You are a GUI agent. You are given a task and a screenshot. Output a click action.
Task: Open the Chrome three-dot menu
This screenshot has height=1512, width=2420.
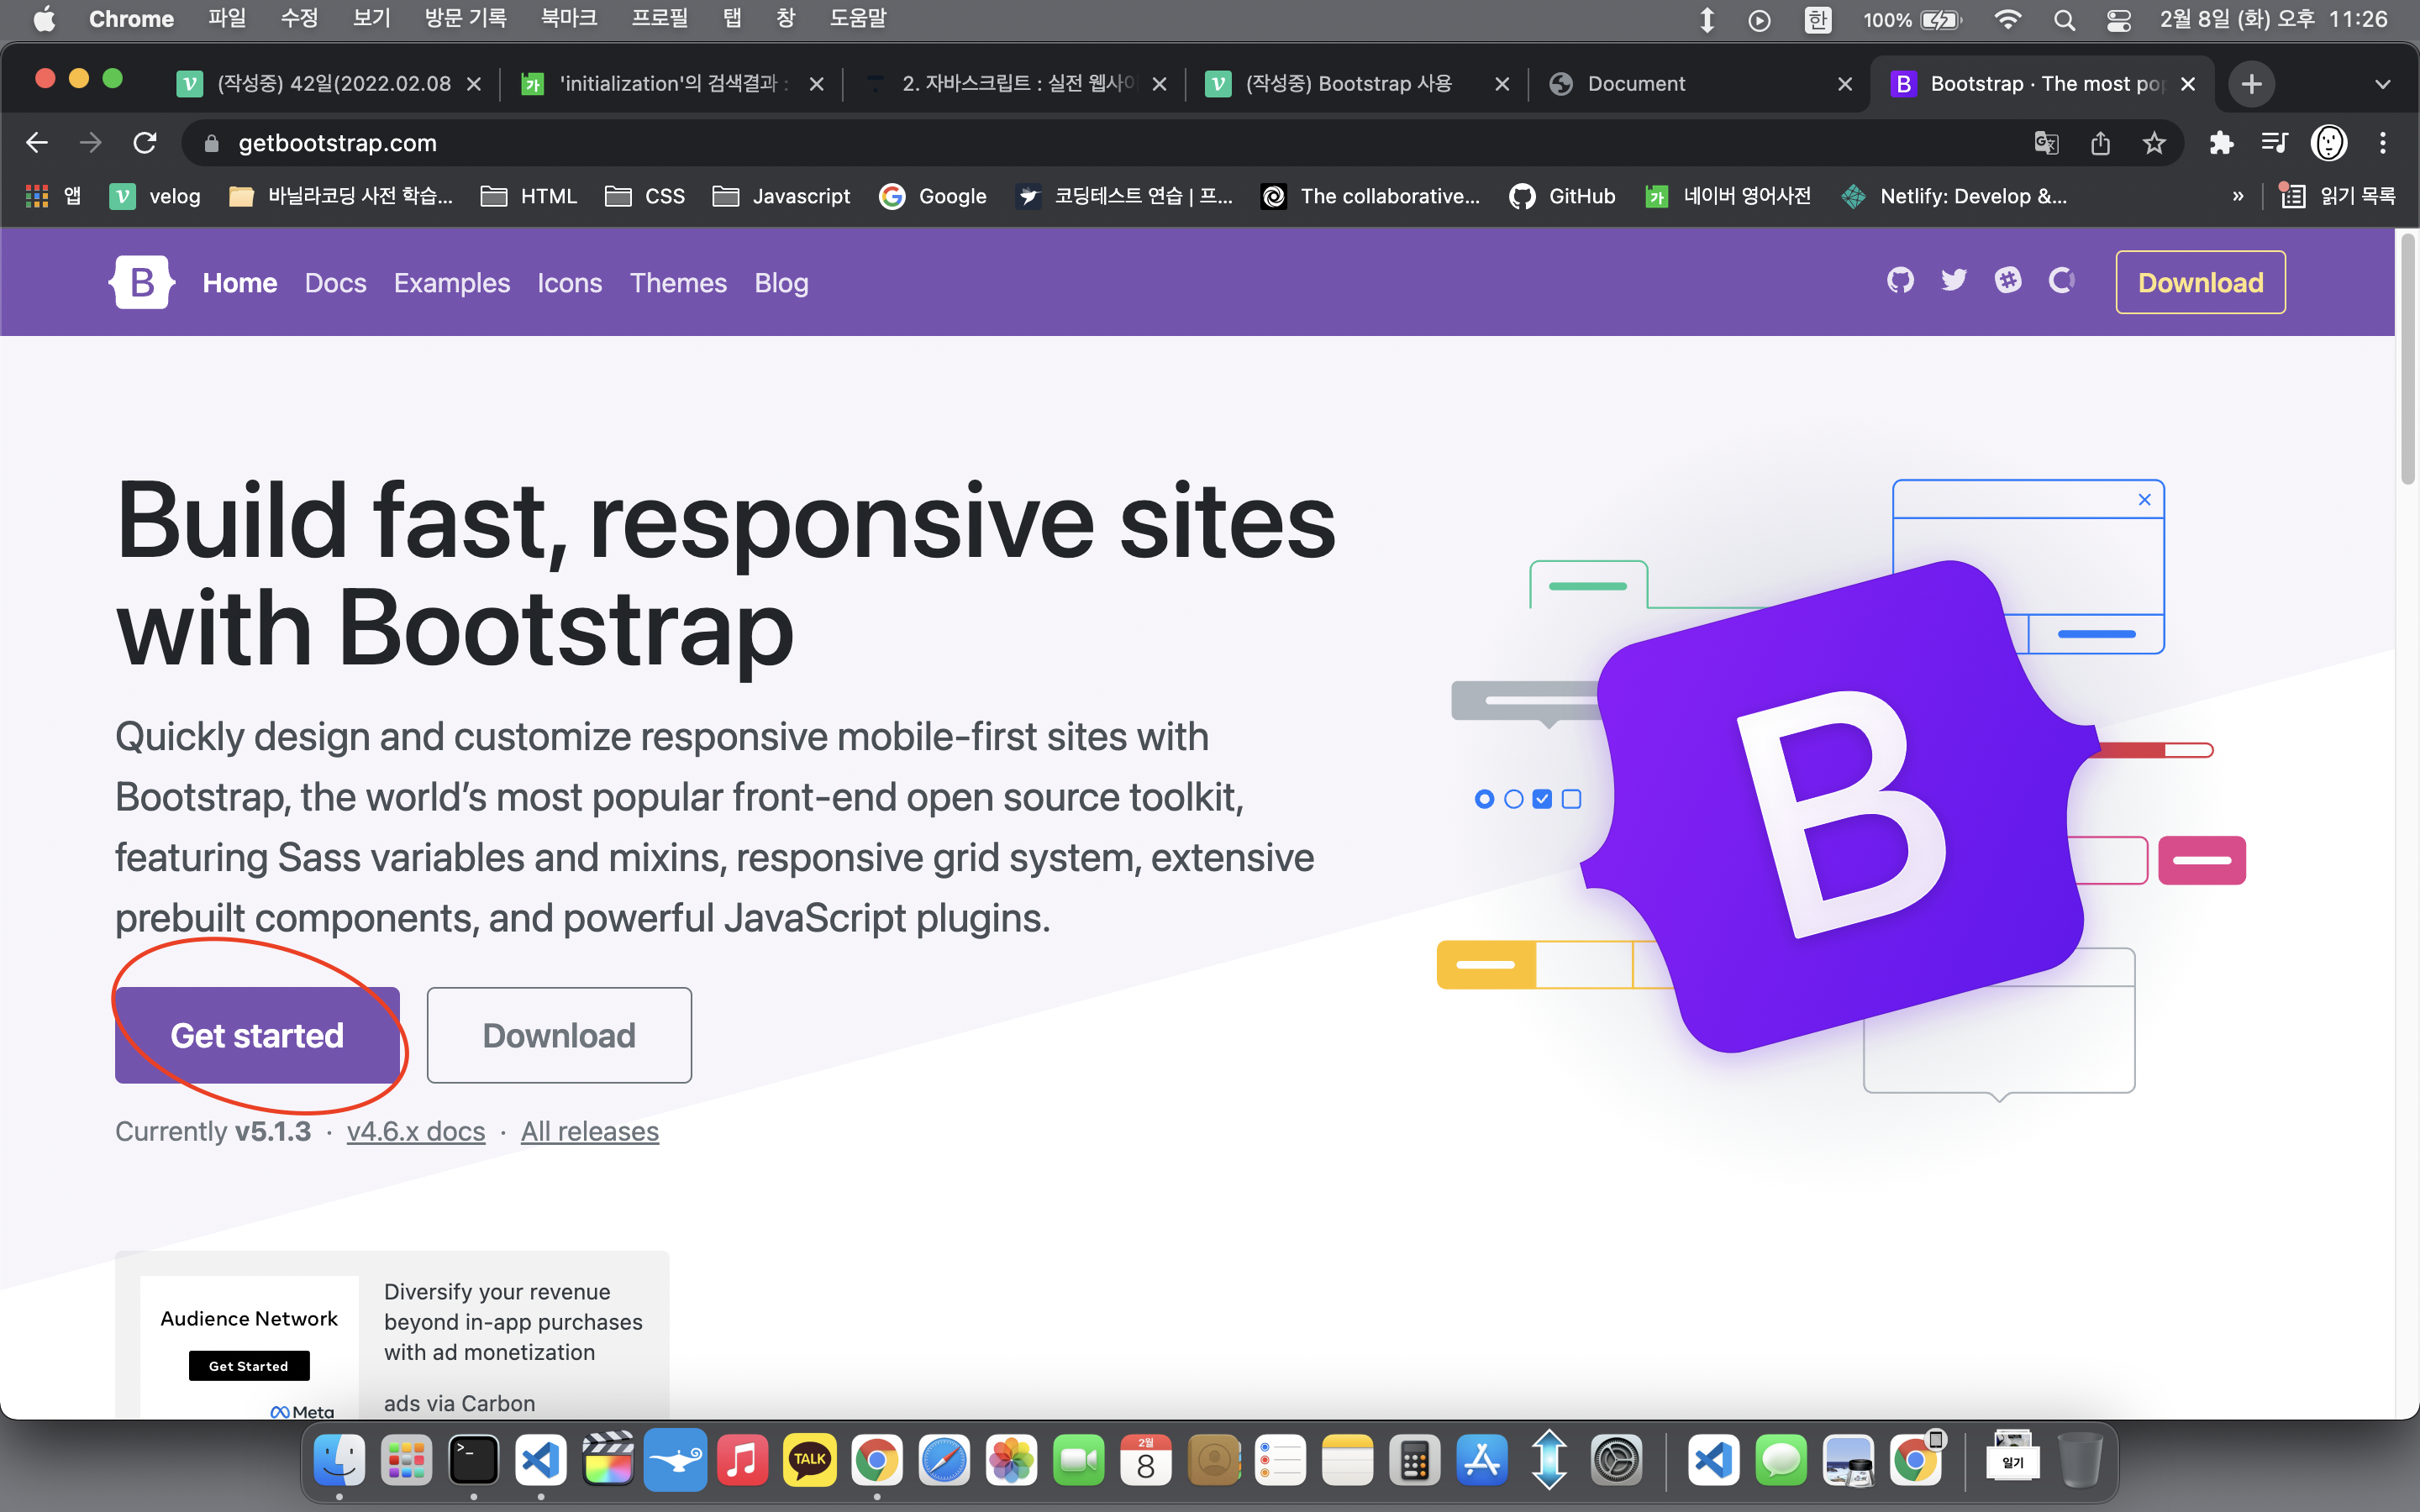[x=2383, y=143]
